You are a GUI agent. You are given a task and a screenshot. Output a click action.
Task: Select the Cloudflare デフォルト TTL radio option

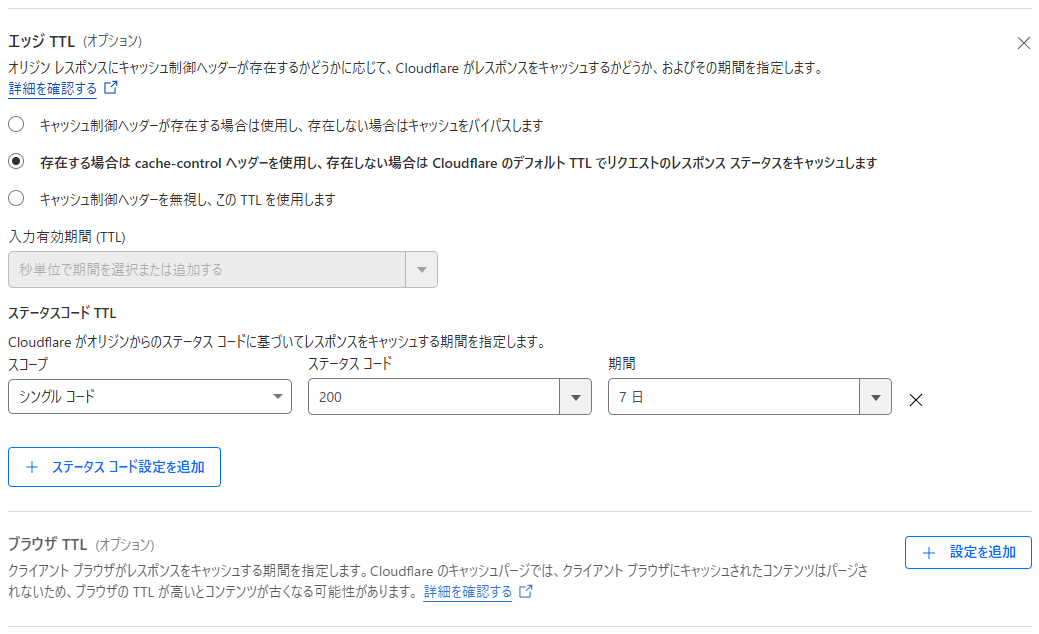point(16,161)
